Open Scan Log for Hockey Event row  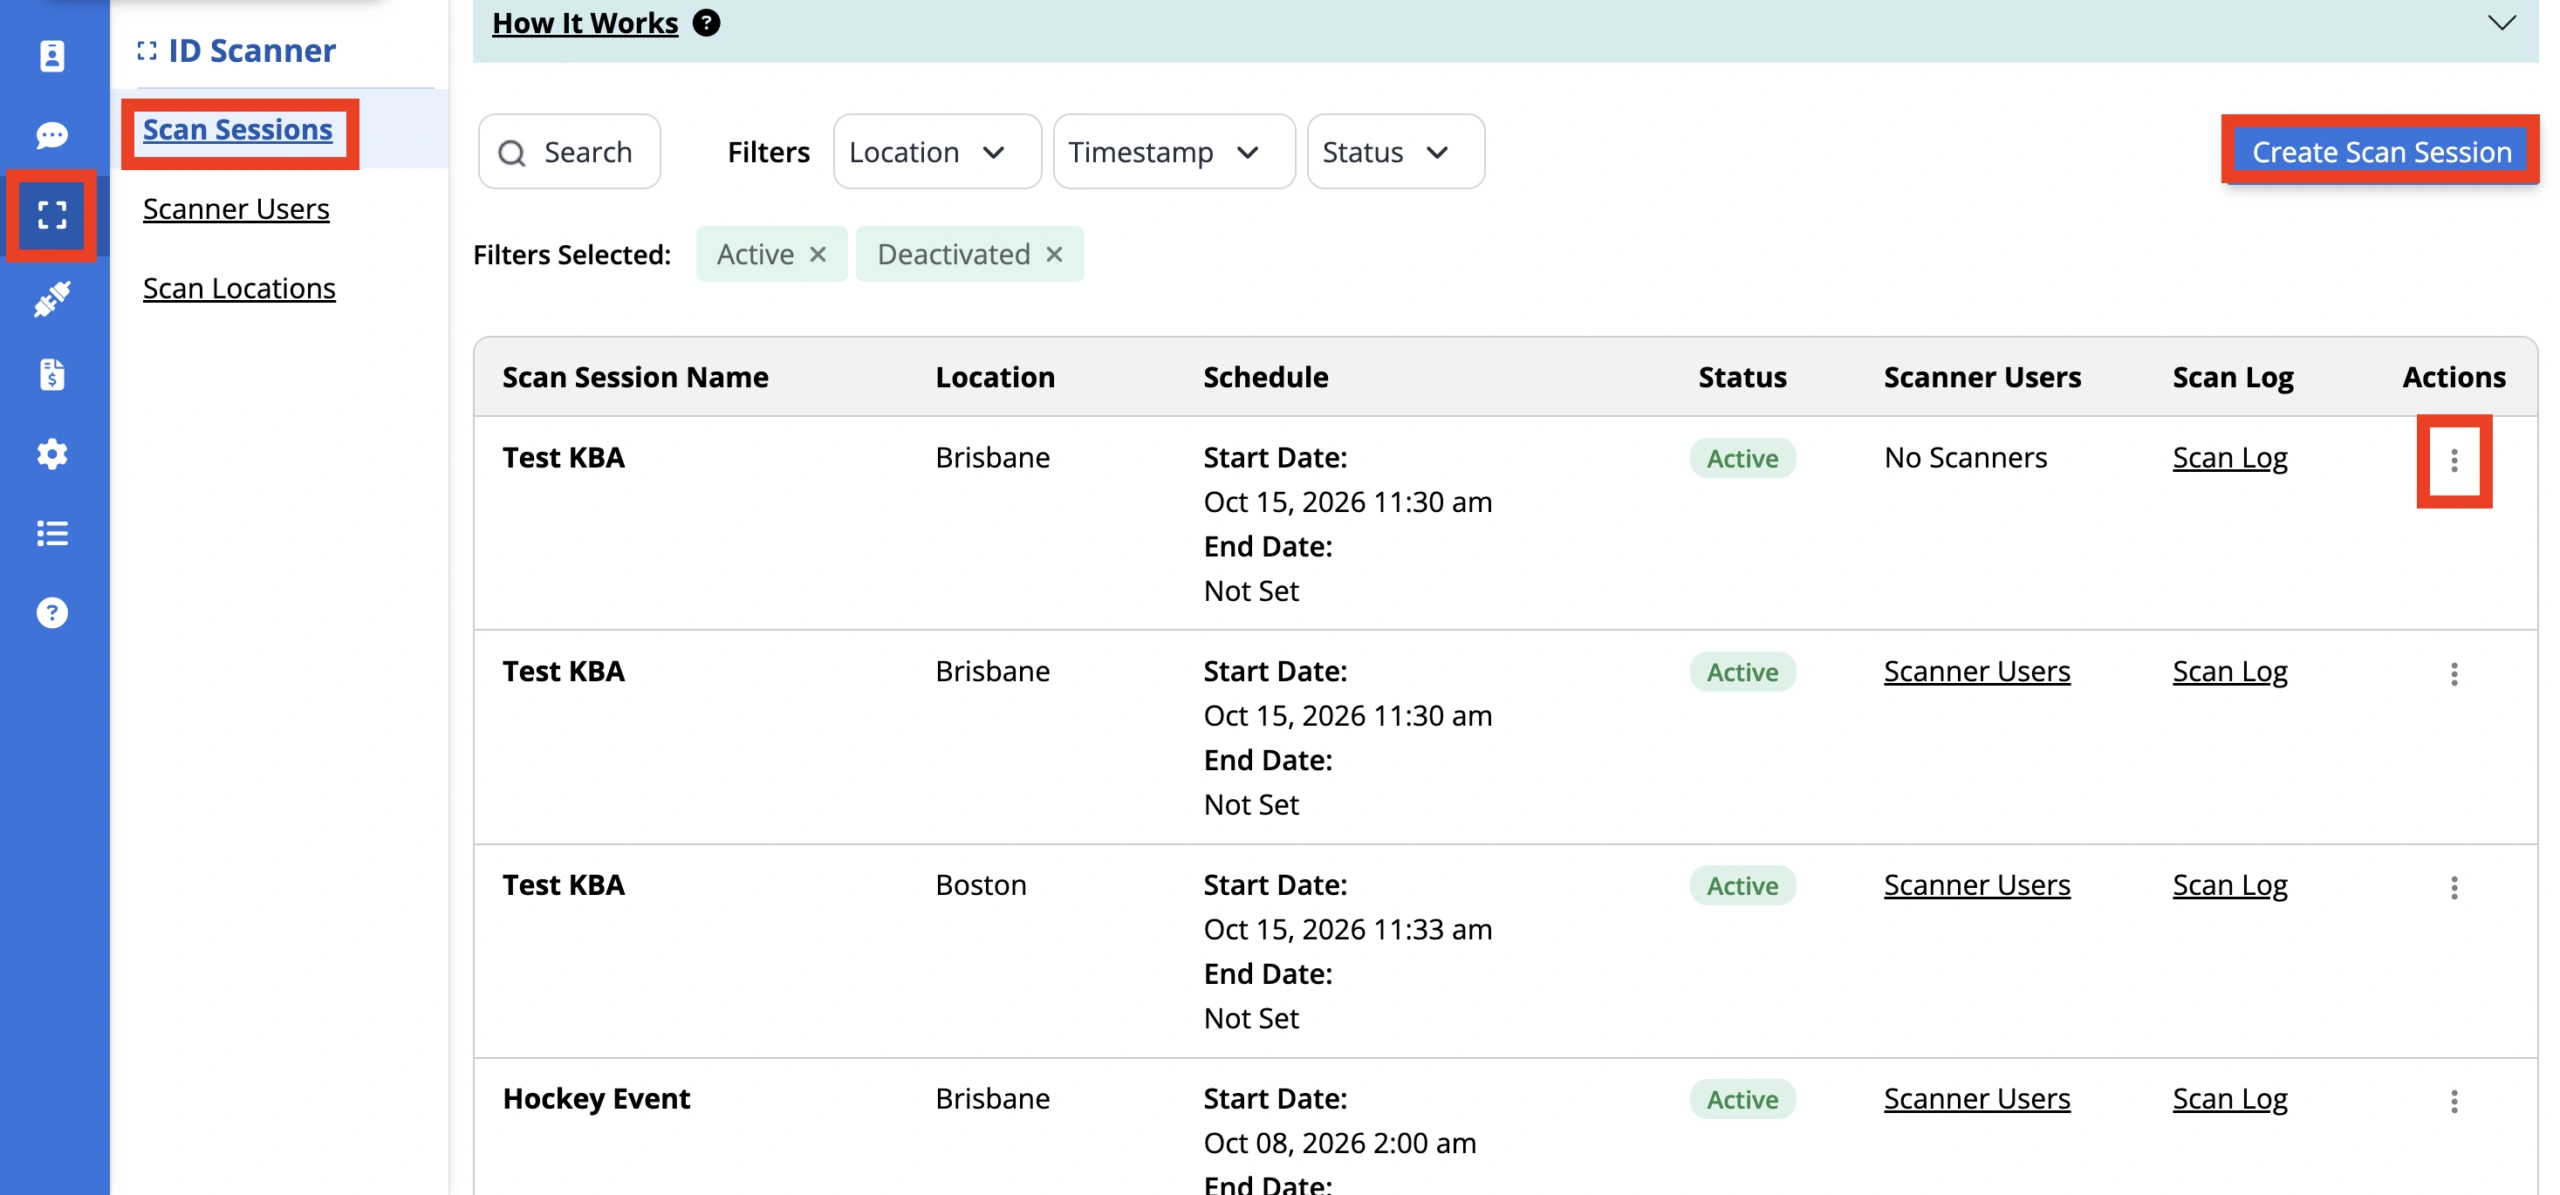click(x=2229, y=1098)
